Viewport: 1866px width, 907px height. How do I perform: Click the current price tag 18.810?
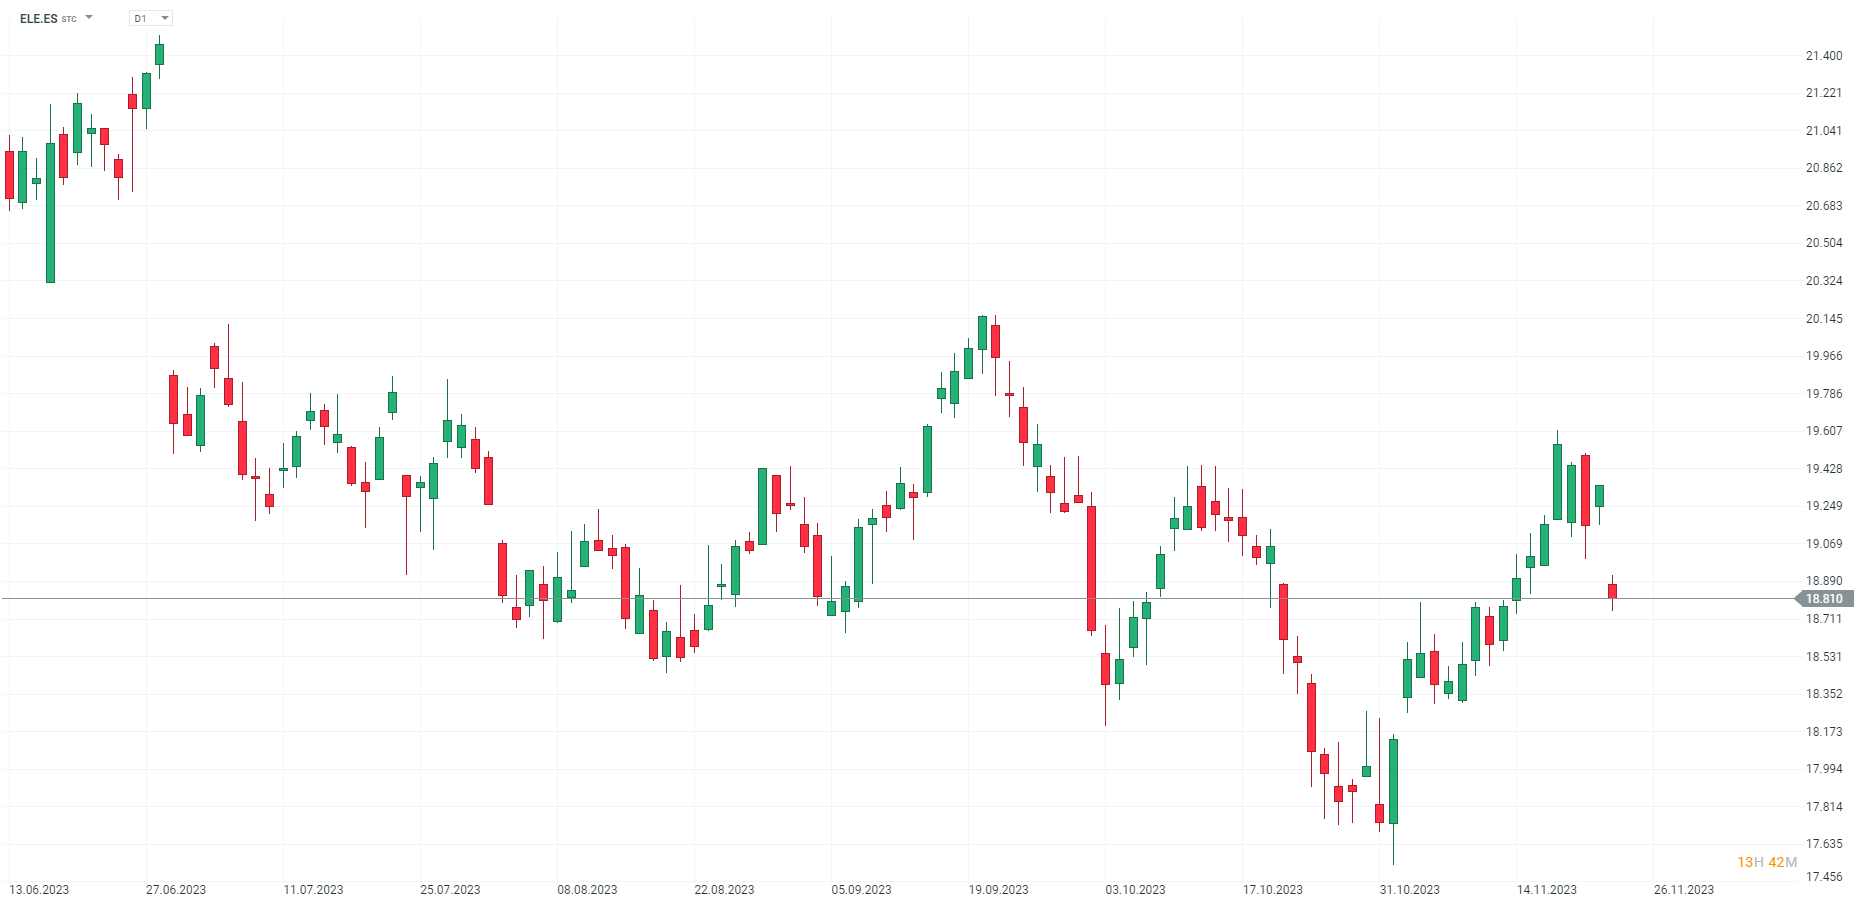(x=1824, y=599)
